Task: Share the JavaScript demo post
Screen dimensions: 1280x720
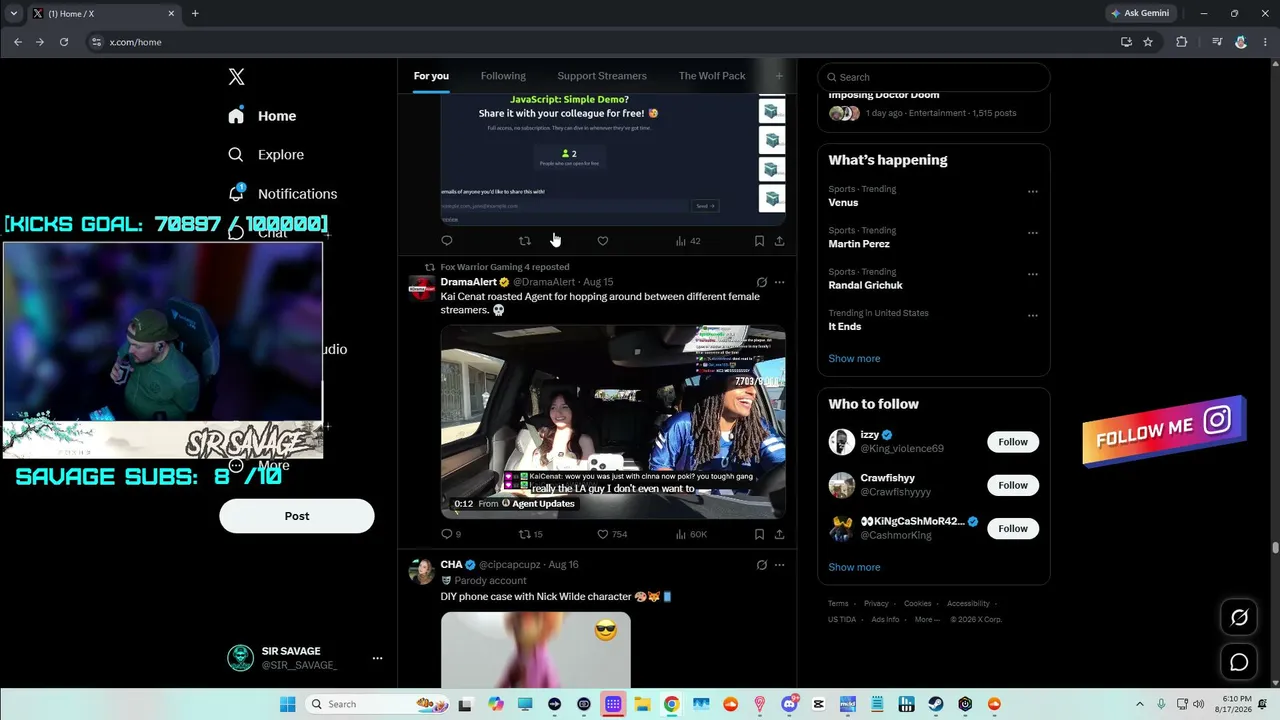Action: (779, 240)
